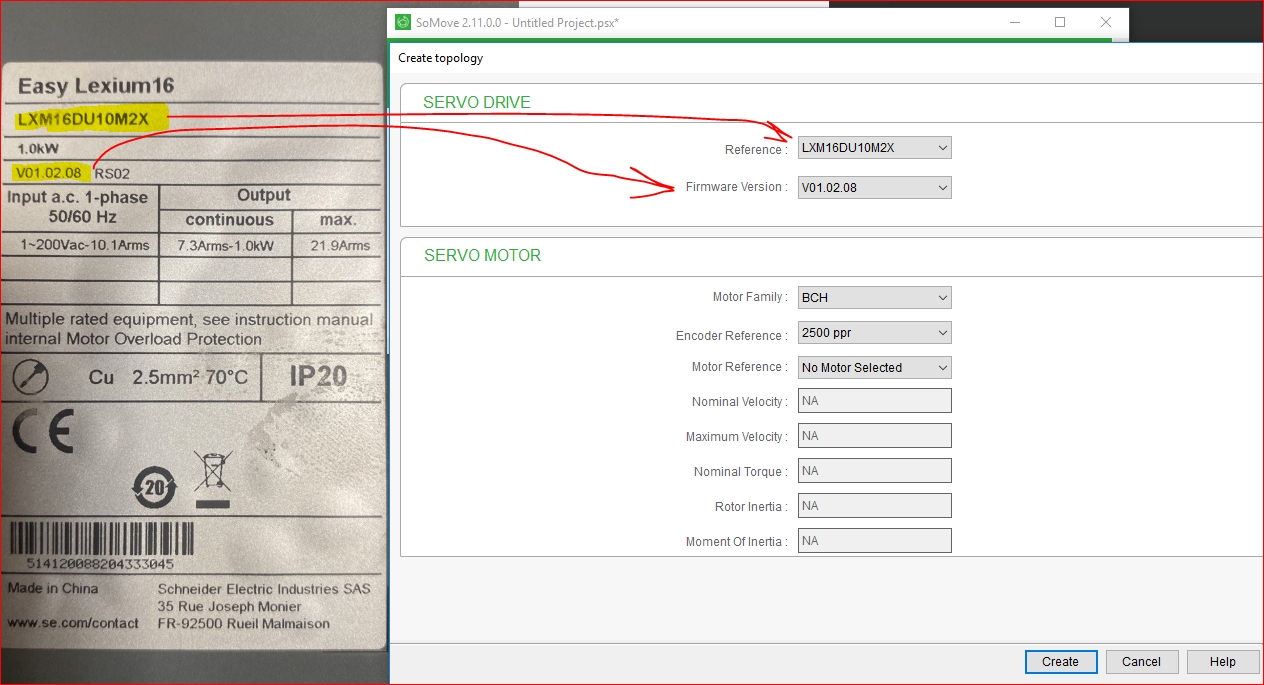Image resolution: width=1264 pixels, height=685 pixels.
Task: Click the Nominal Velocity field
Action: (x=874, y=401)
